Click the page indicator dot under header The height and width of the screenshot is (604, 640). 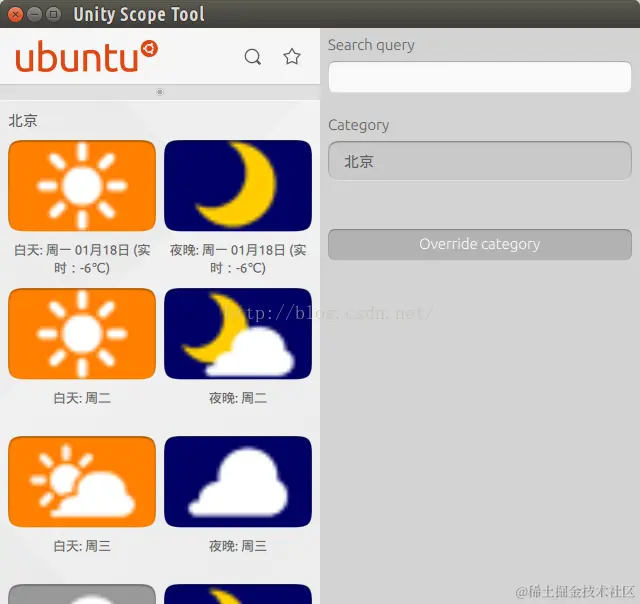(x=160, y=92)
